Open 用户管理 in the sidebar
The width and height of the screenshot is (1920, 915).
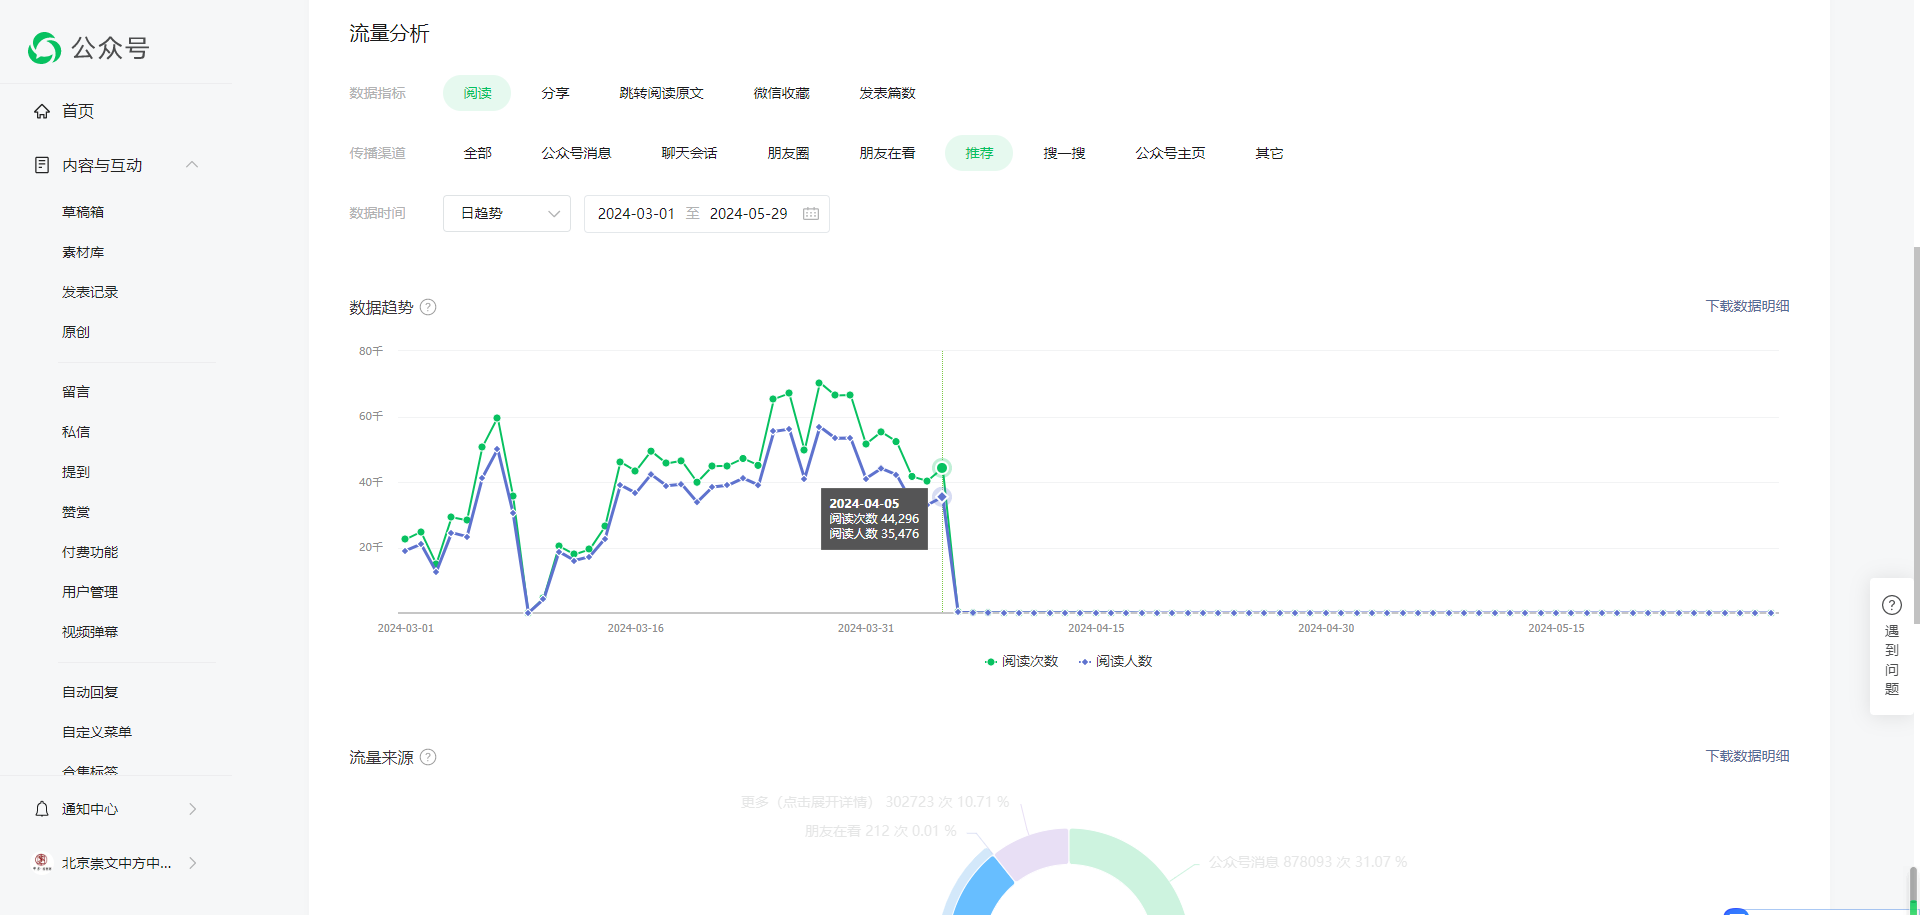[90, 592]
